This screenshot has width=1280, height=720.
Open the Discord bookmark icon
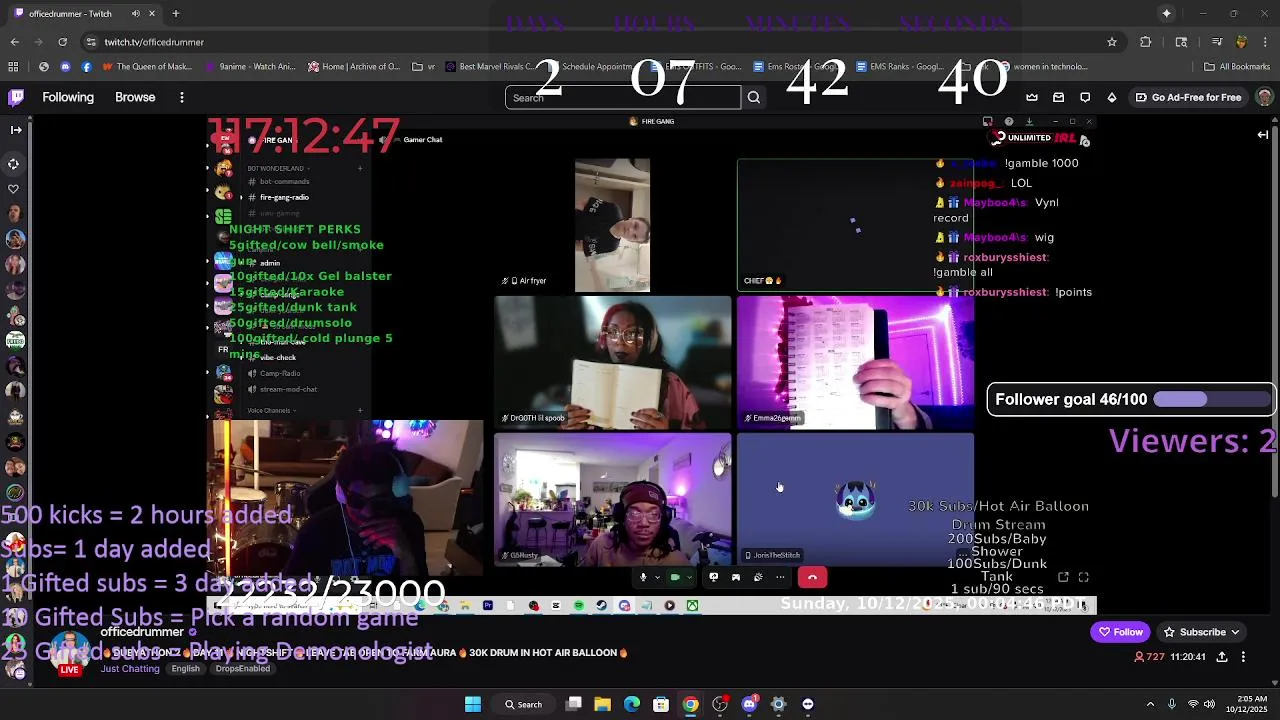click(x=65, y=67)
